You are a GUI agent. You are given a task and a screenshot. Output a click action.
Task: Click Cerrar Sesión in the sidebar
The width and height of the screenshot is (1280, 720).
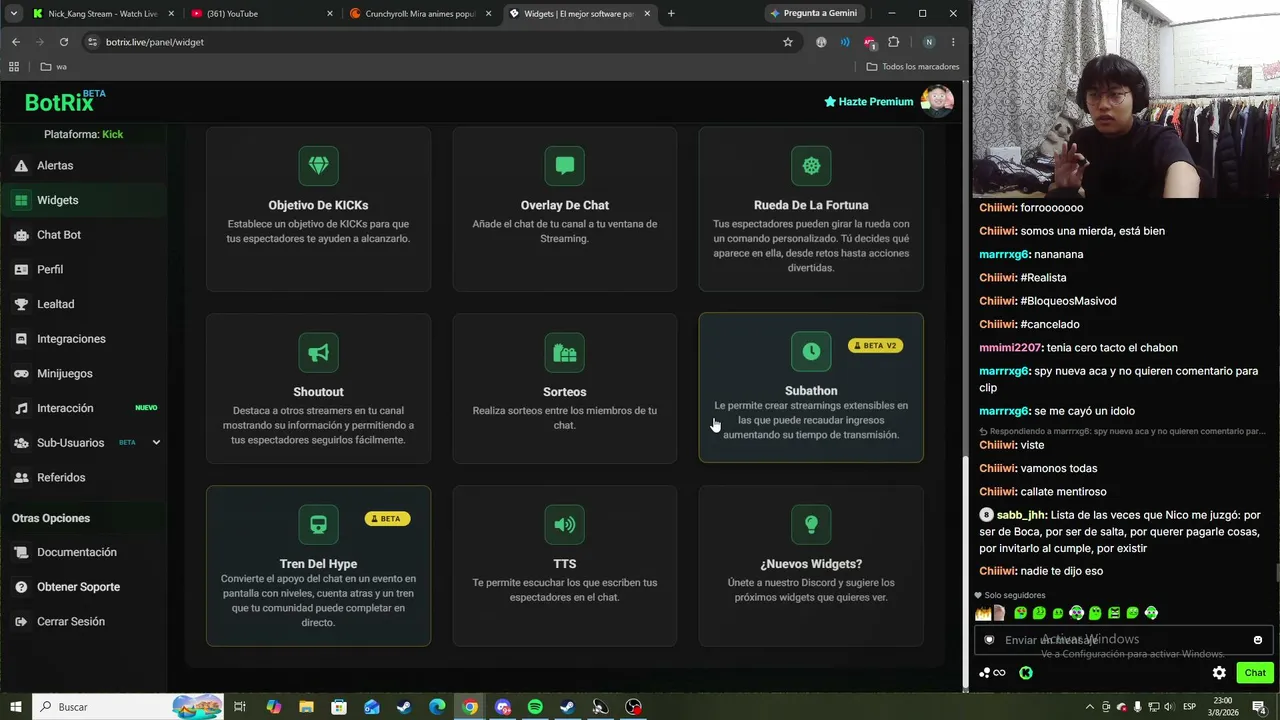84,621
